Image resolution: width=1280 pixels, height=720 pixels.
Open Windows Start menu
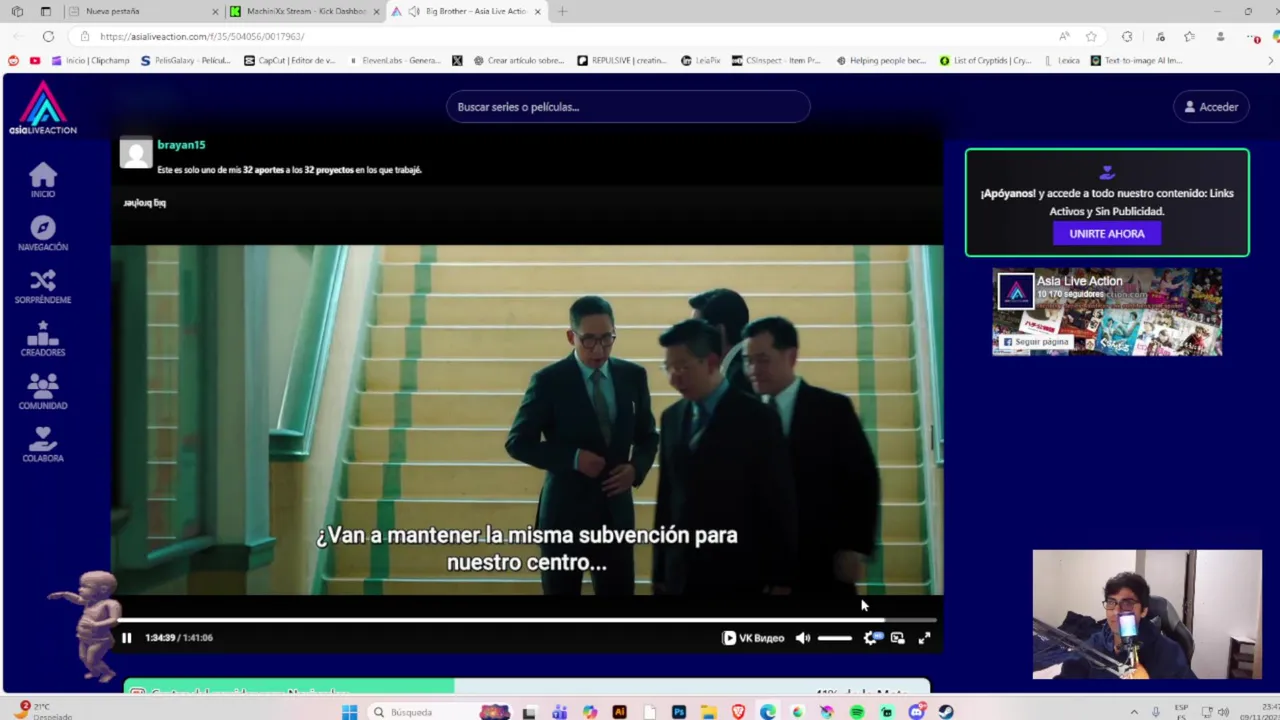click(x=348, y=712)
